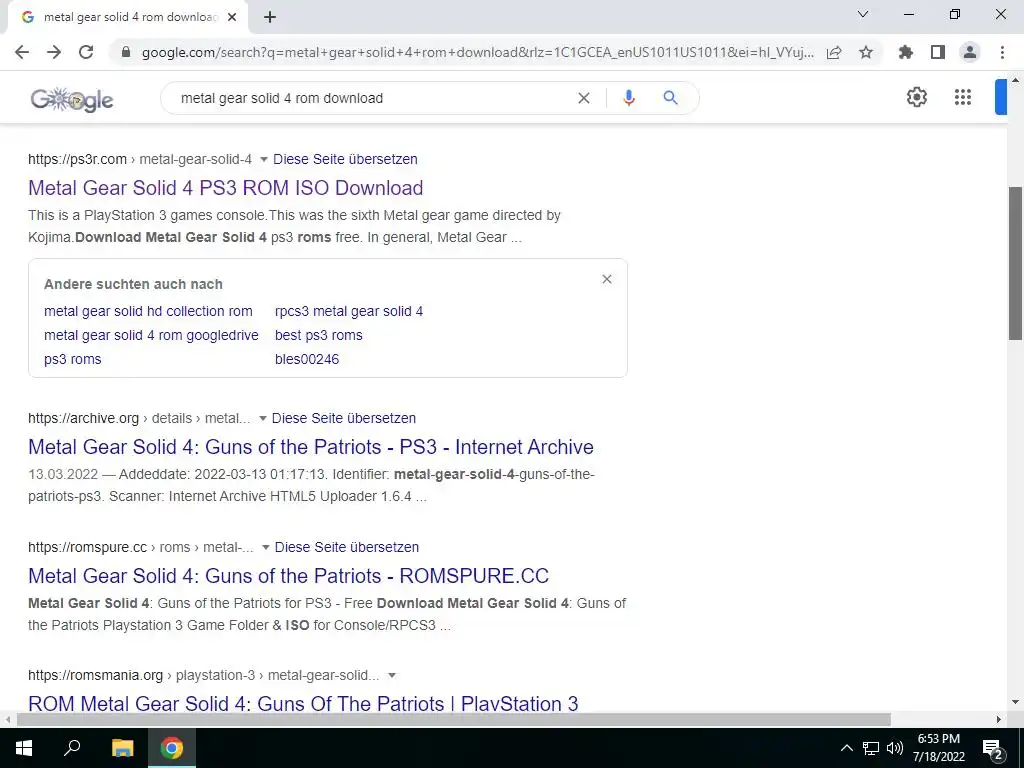Open Chrome's three-dot menu

1002,52
